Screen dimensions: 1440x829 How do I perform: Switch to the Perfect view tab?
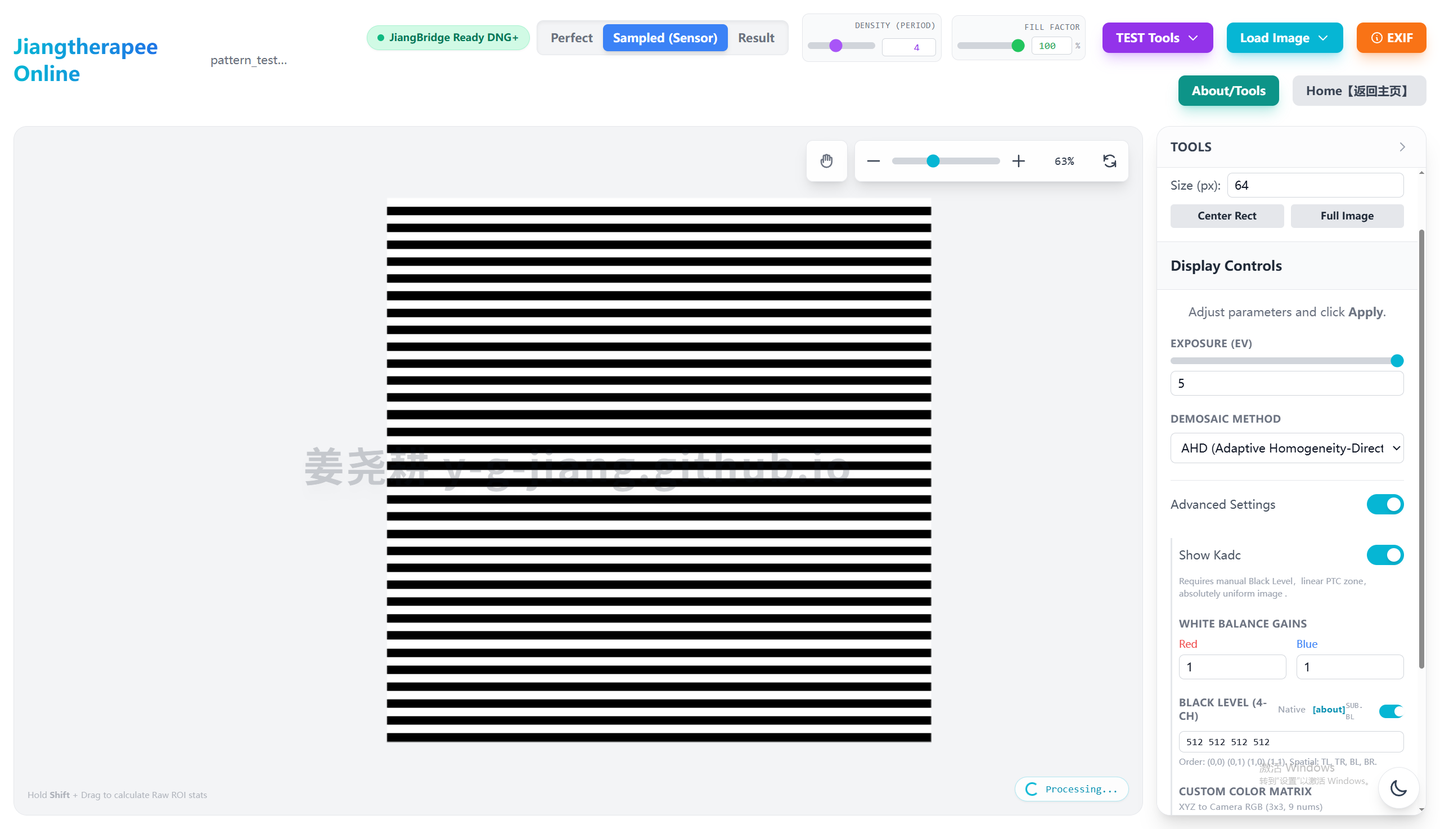coord(571,38)
